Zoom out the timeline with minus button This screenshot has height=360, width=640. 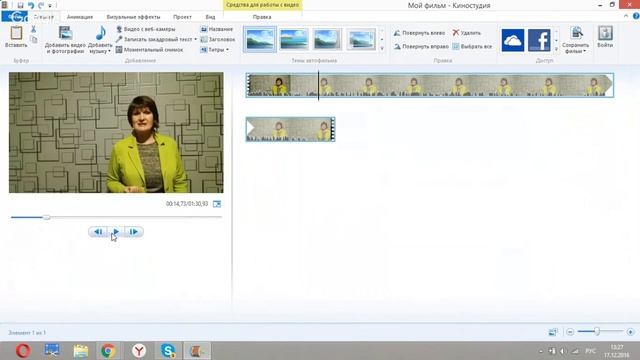(570, 332)
